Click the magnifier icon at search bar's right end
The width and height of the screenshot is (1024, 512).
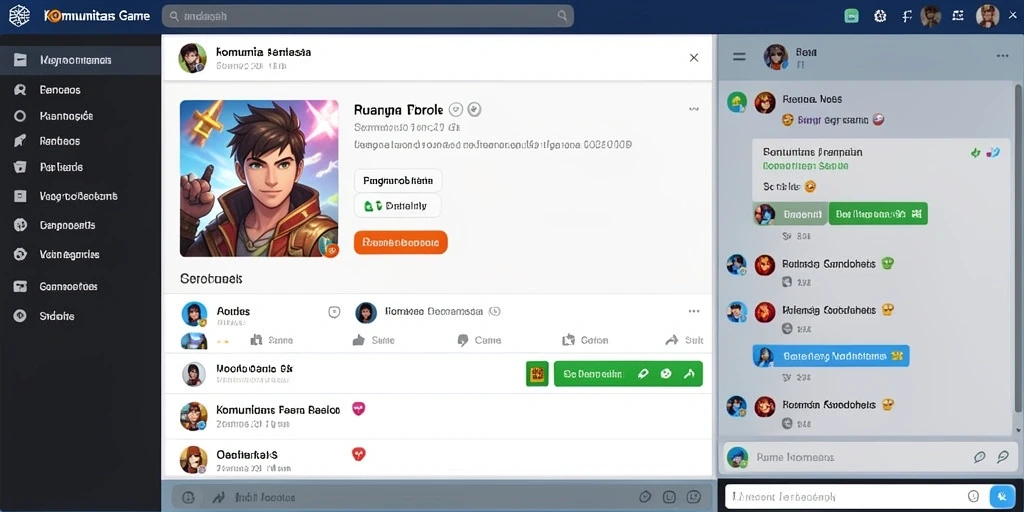562,16
